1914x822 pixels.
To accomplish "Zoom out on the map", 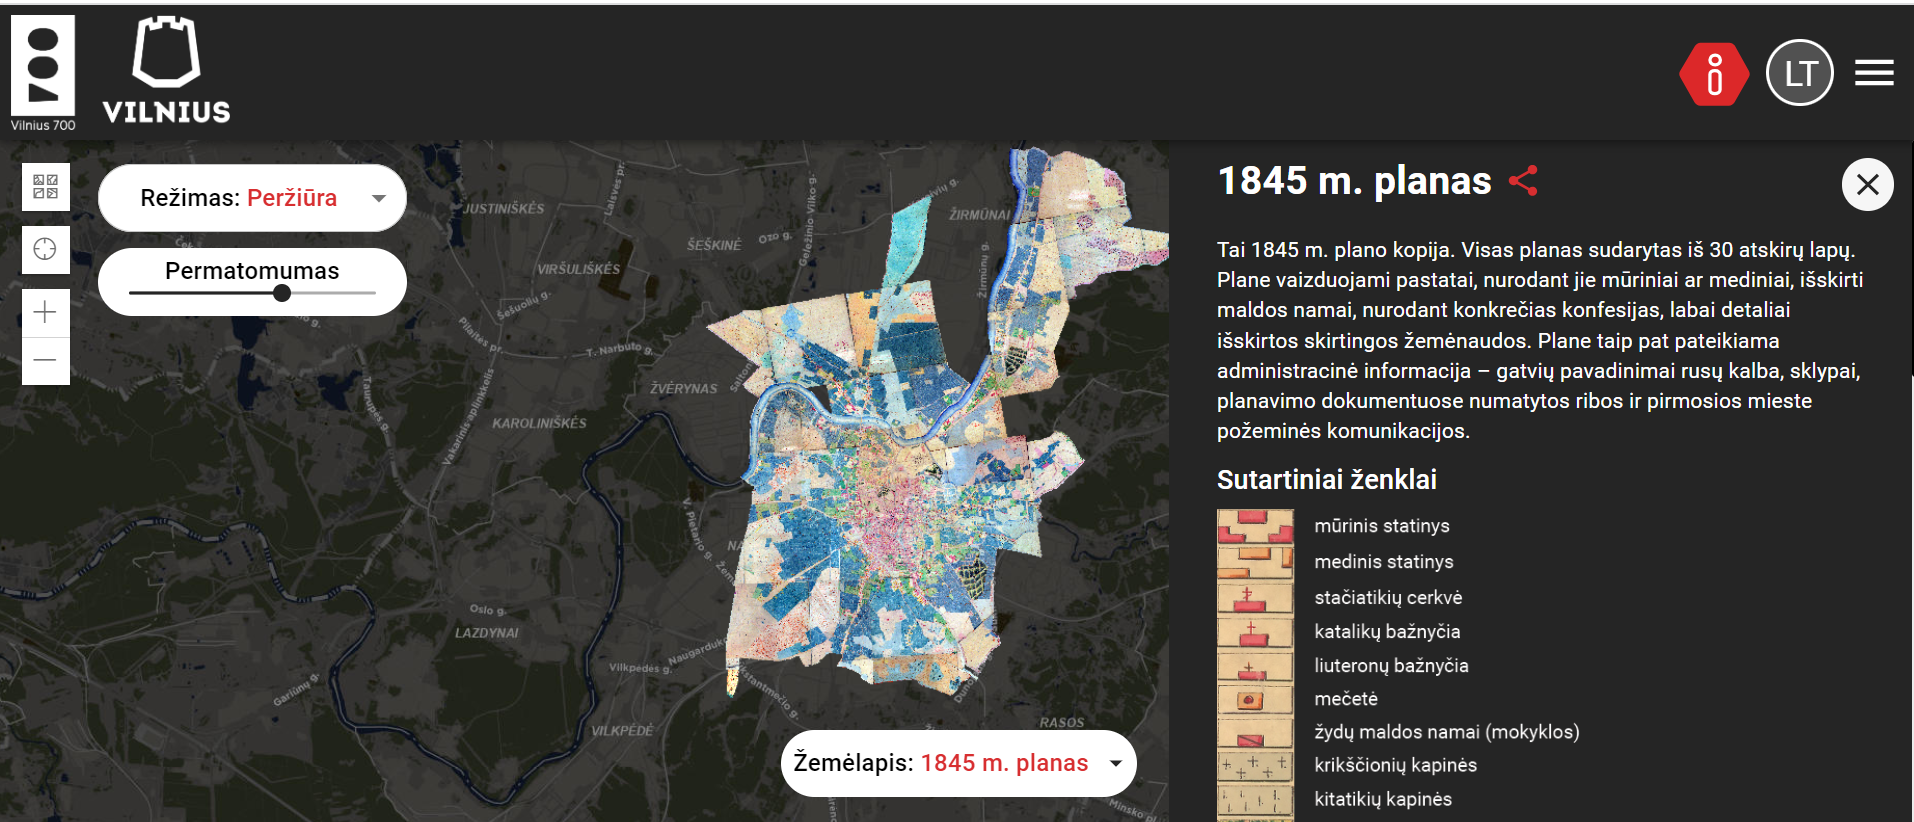I will 46,360.
